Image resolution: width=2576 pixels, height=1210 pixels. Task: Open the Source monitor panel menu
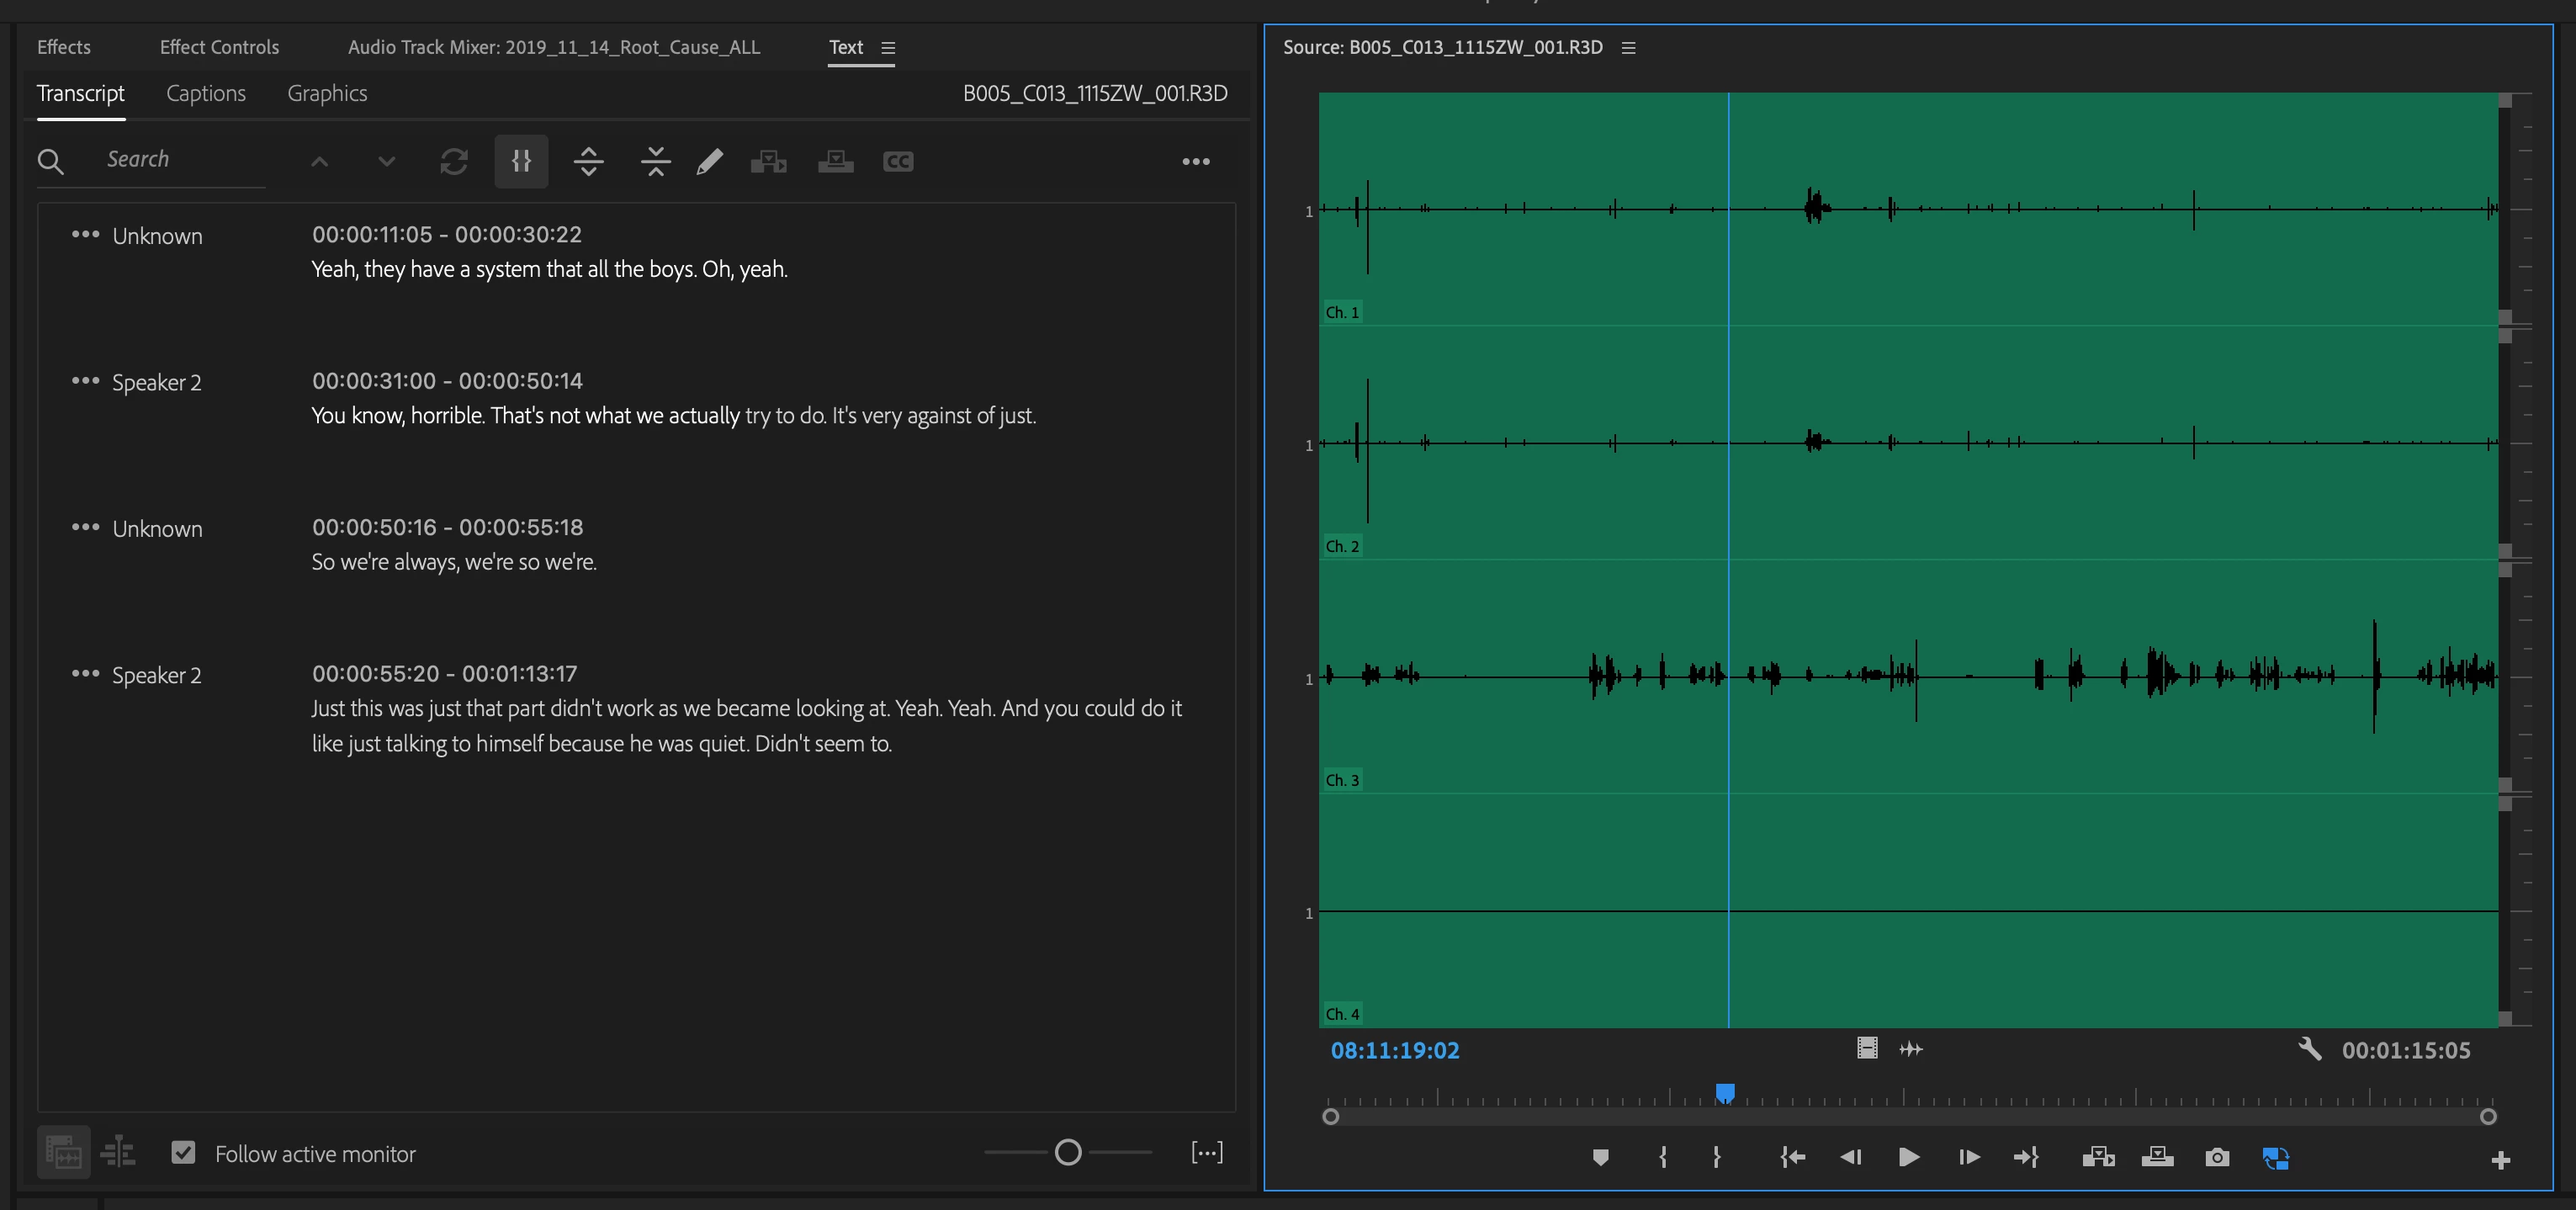point(1628,48)
